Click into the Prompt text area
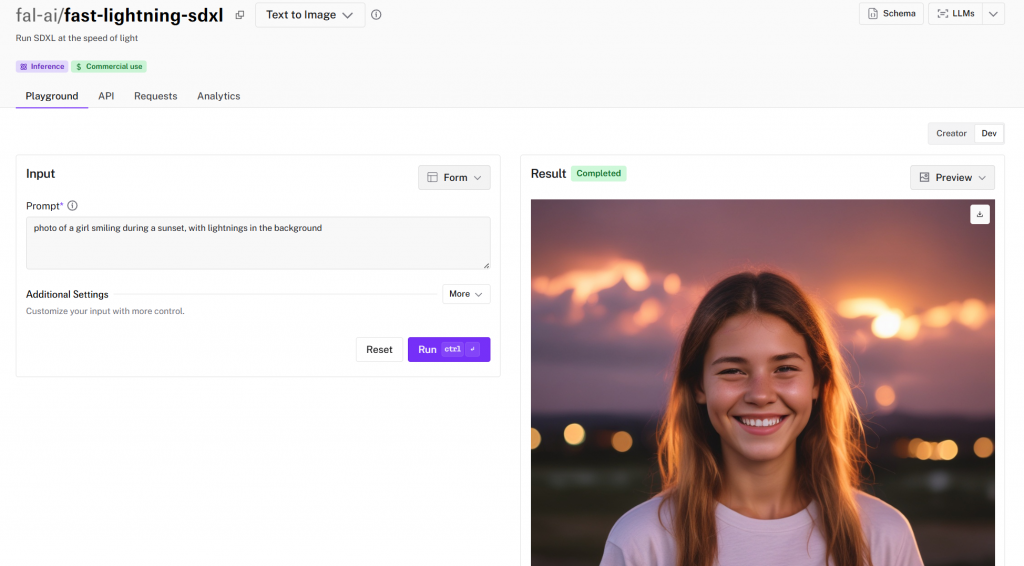 pyautogui.click(x=258, y=243)
